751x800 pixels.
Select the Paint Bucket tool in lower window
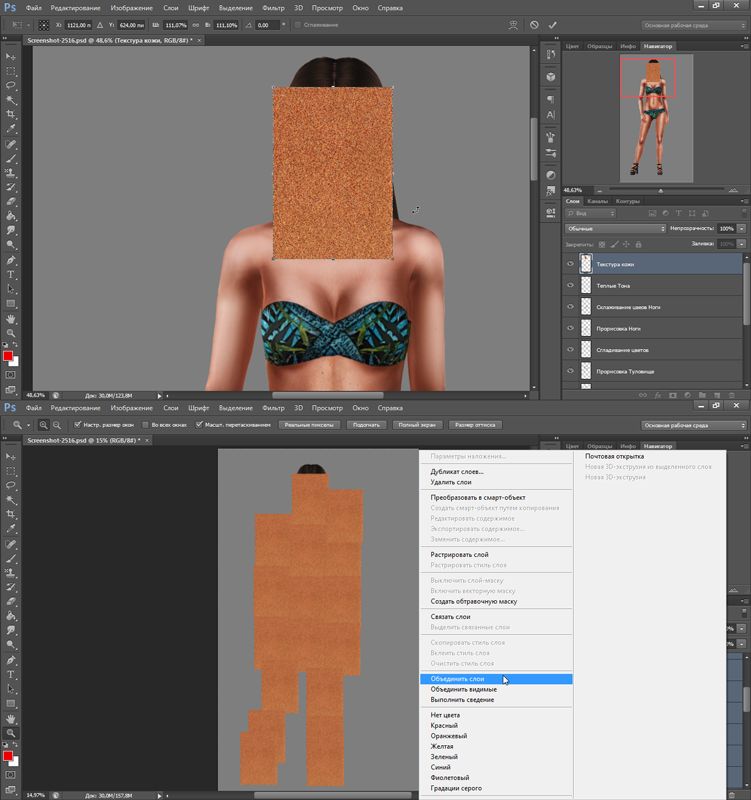[10, 616]
